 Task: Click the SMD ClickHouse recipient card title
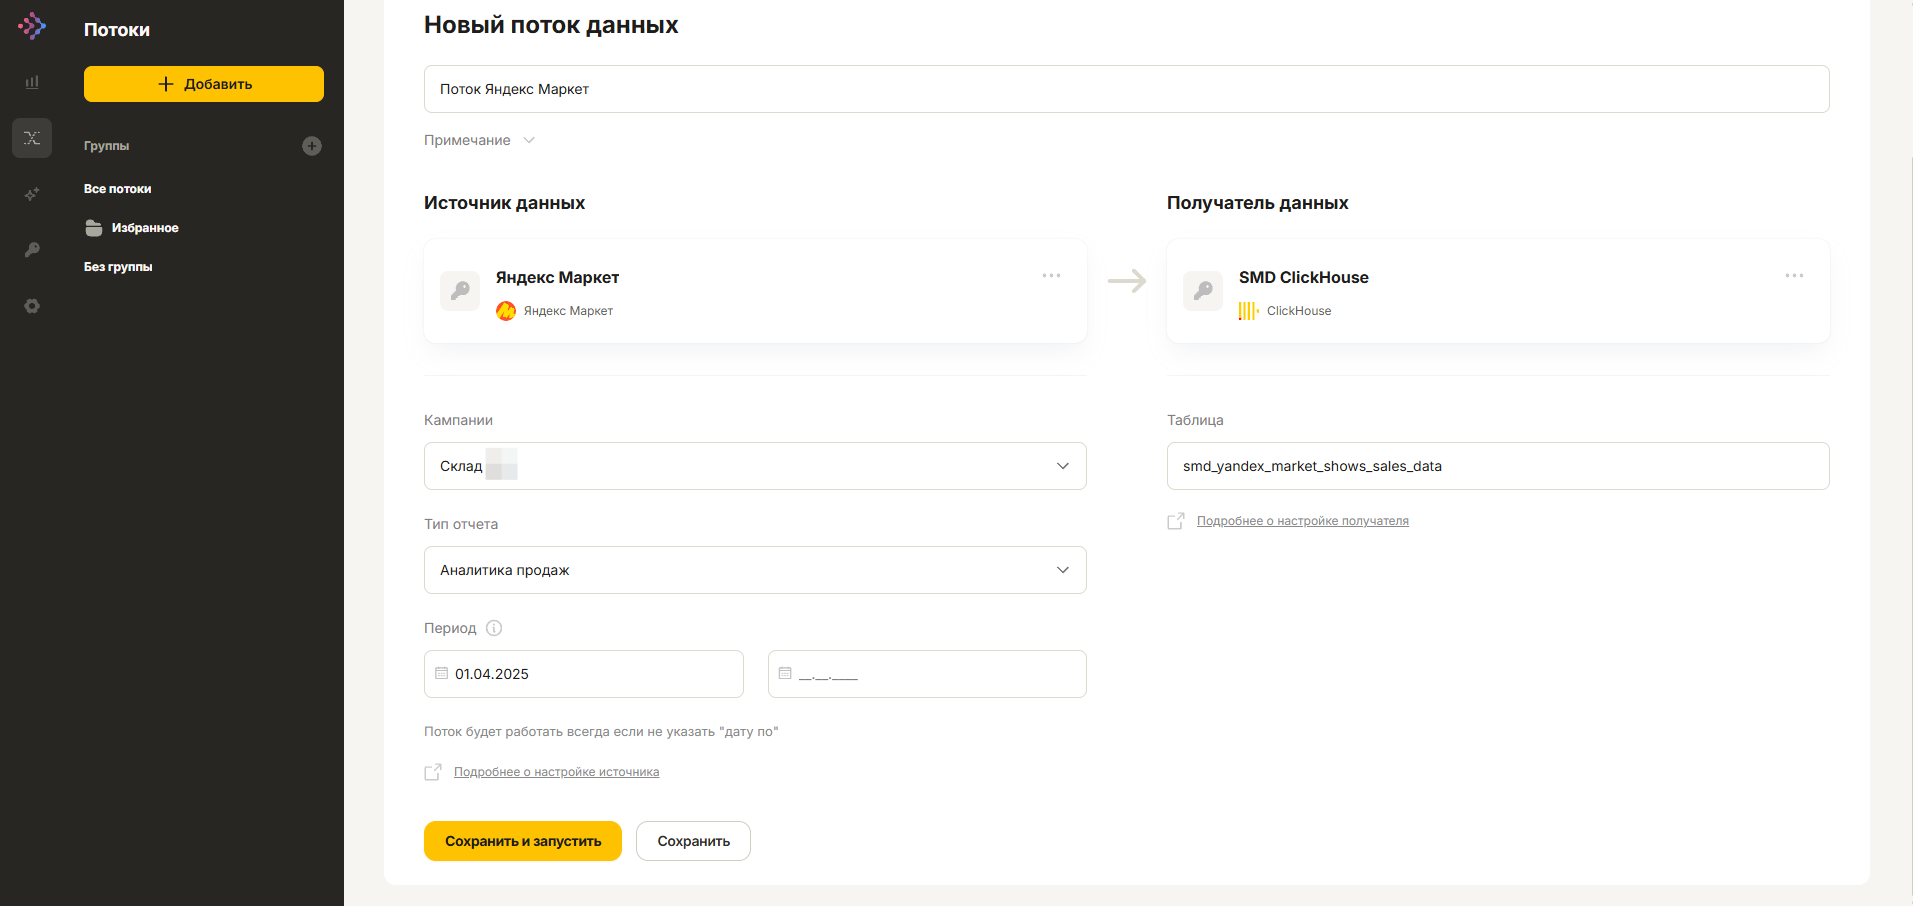(1303, 277)
